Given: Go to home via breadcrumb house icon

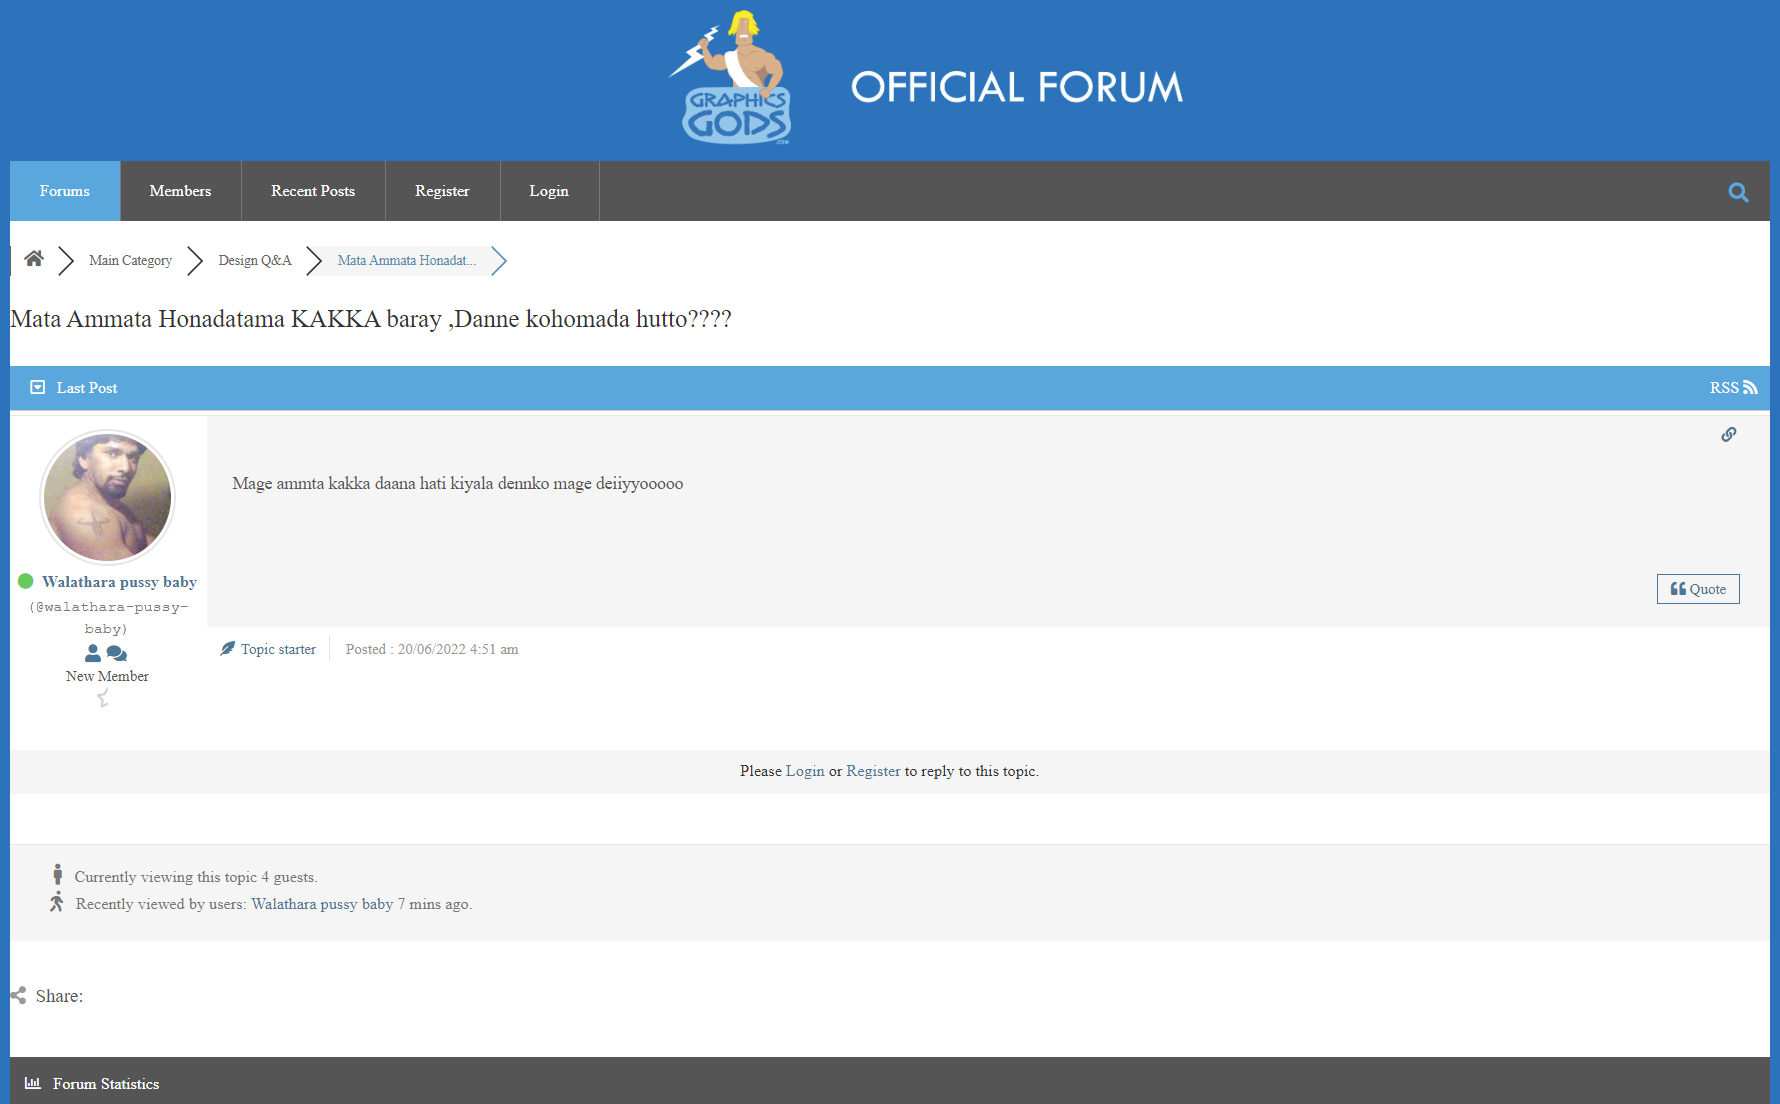Looking at the screenshot, I should [34, 259].
